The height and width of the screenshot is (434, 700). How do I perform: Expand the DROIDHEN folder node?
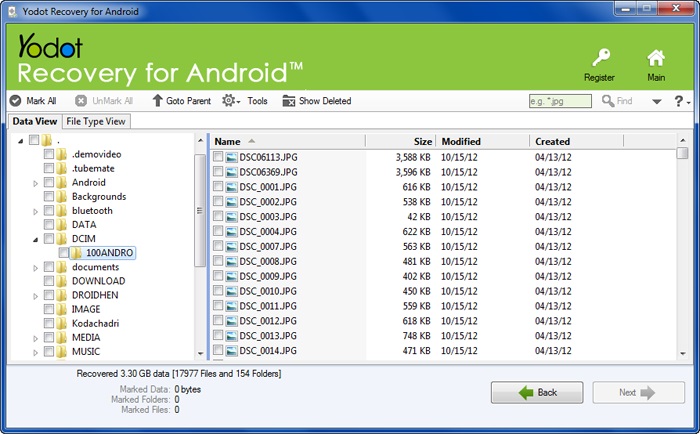tap(36, 296)
